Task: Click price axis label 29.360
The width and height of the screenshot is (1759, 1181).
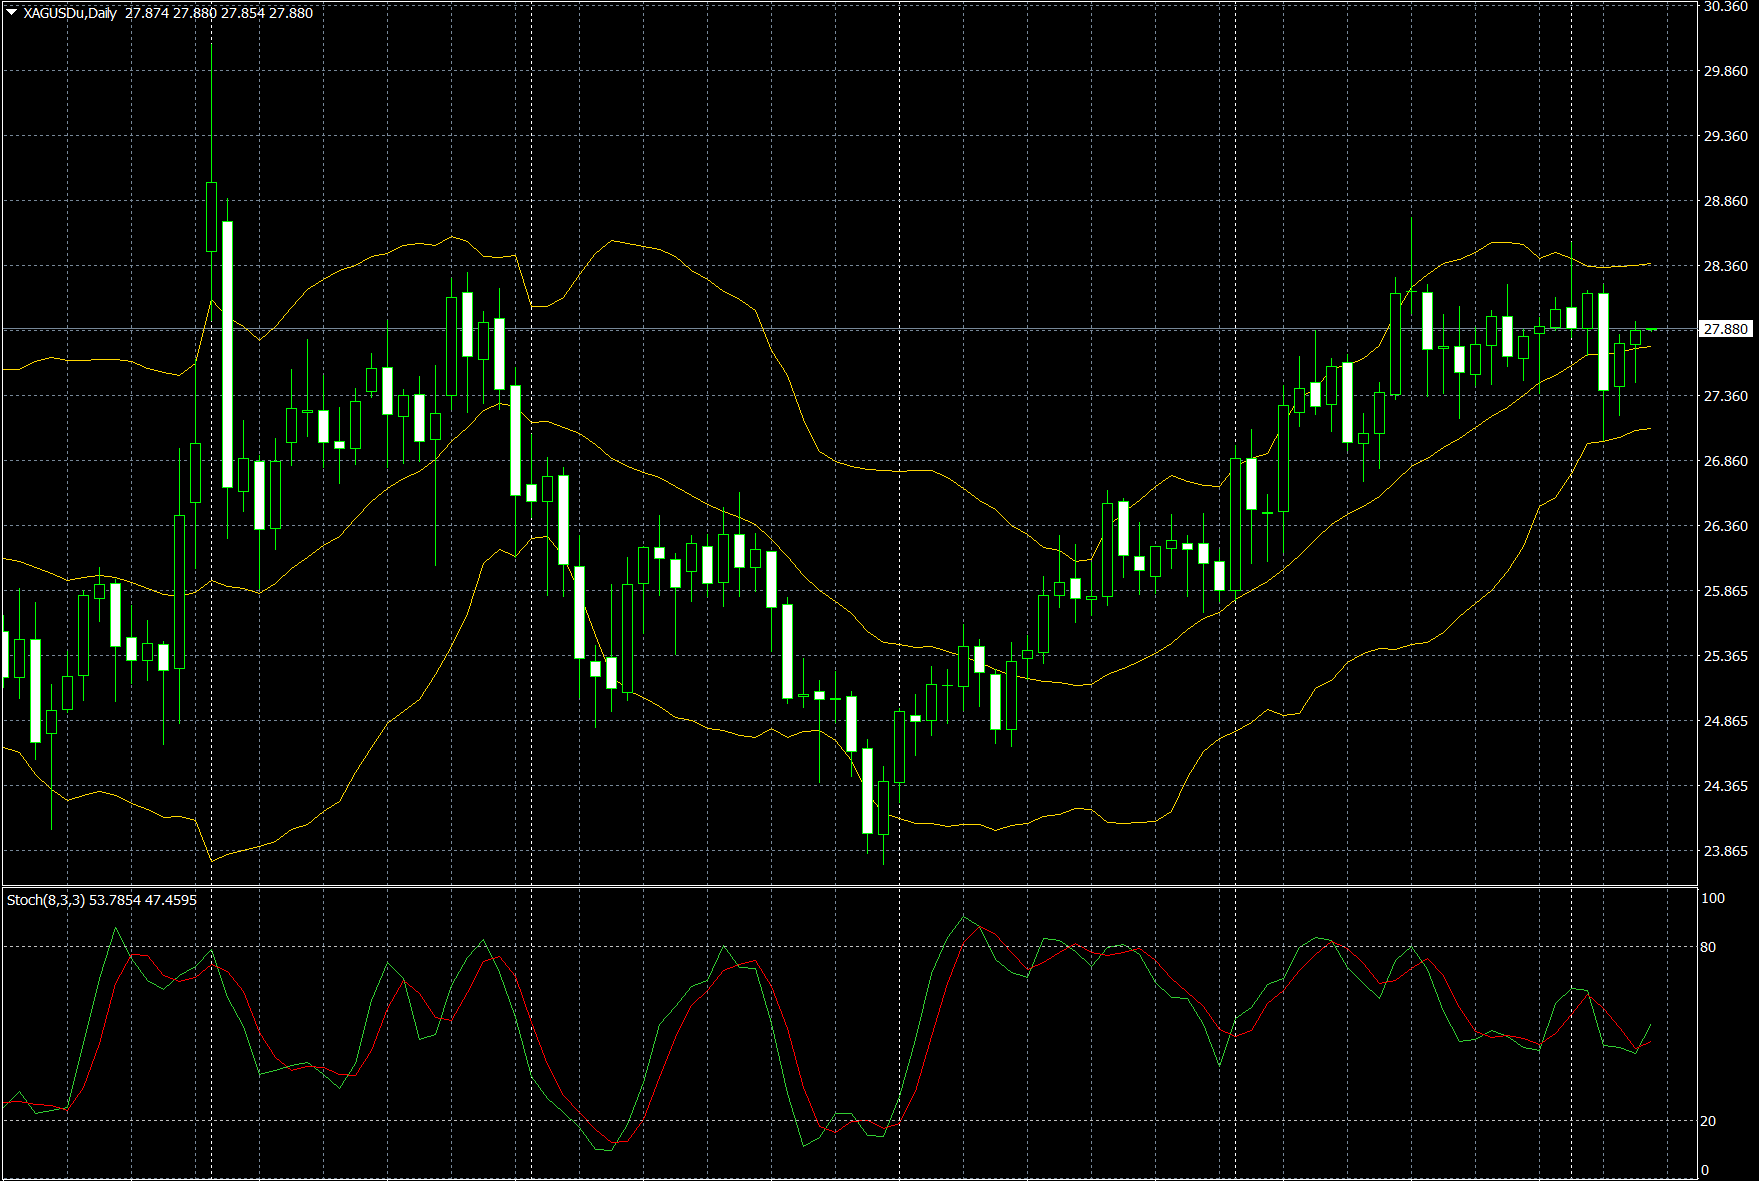Action: click(1726, 136)
